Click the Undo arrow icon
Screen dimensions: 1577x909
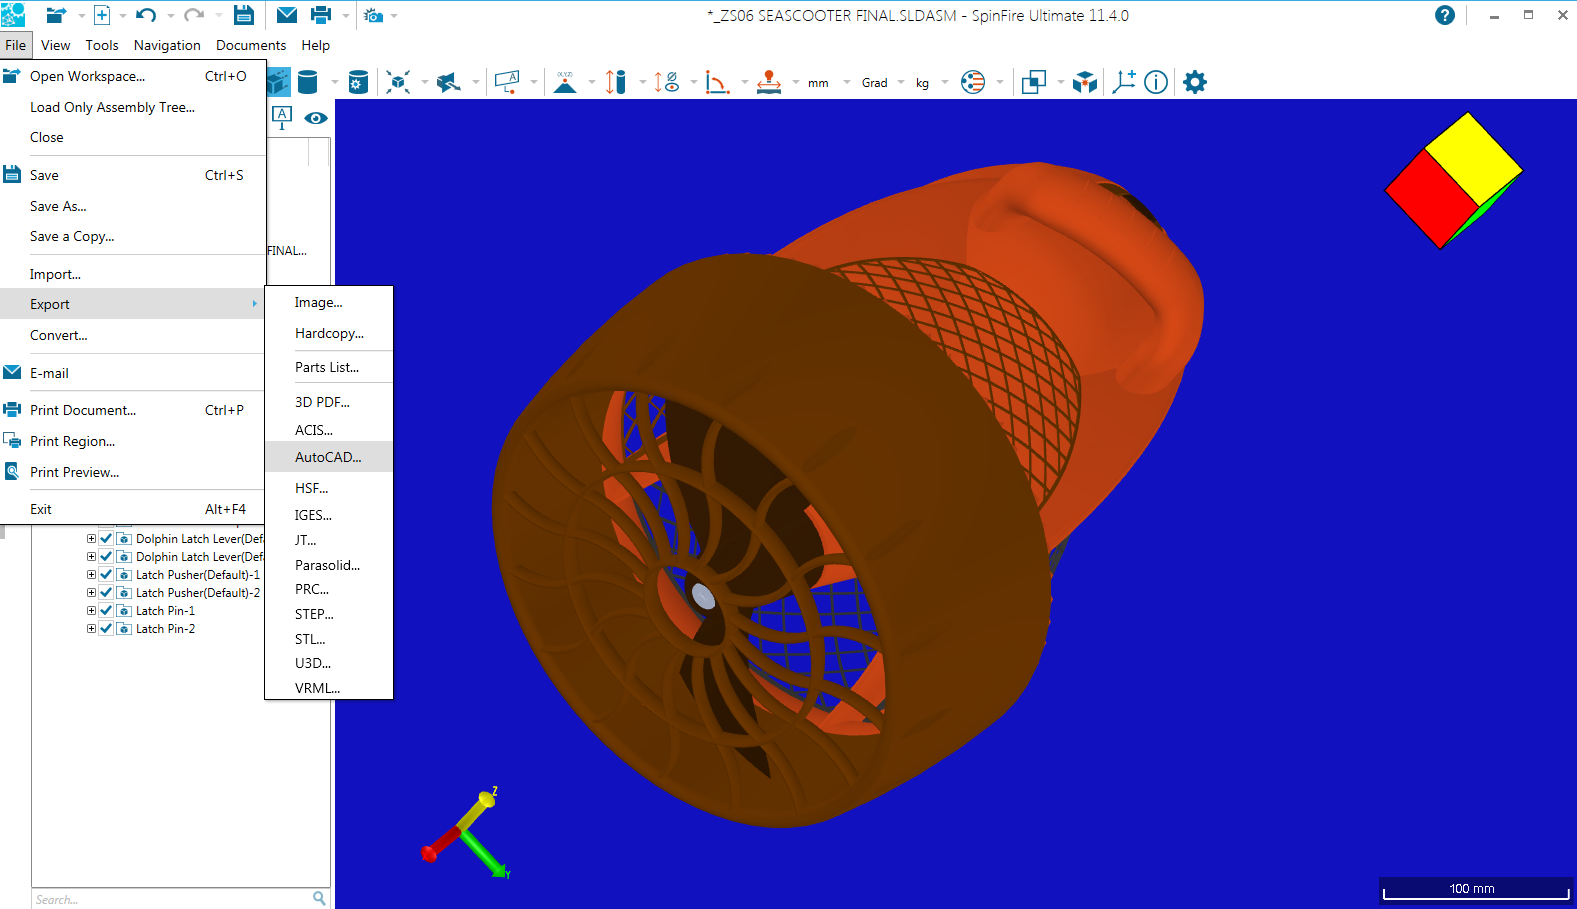[x=146, y=15]
